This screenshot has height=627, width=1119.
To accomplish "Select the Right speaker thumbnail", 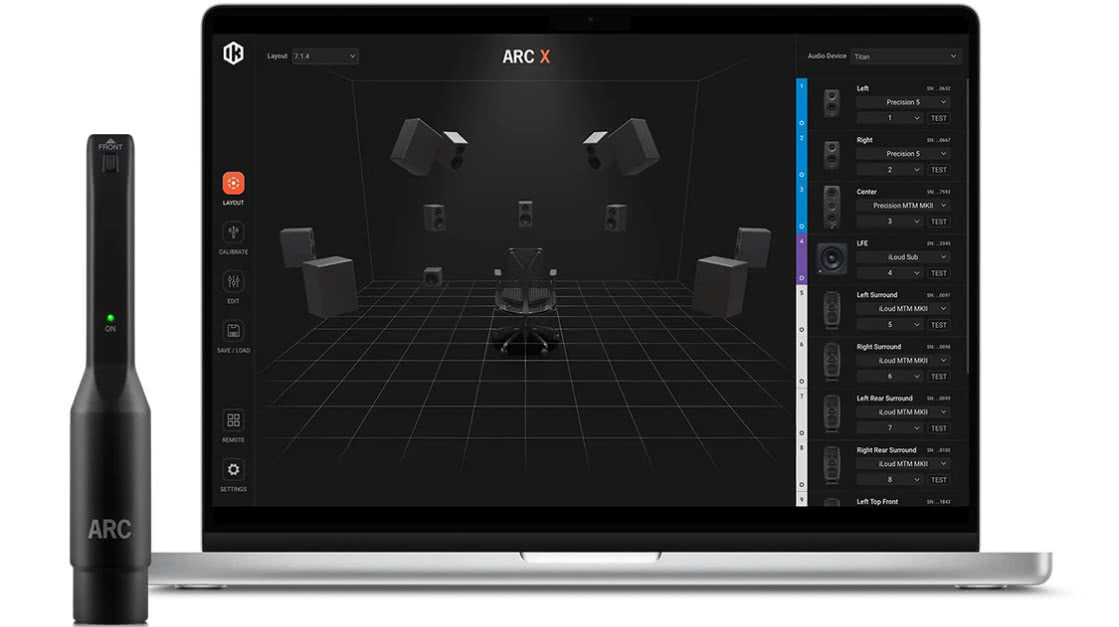I will point(831,155).
